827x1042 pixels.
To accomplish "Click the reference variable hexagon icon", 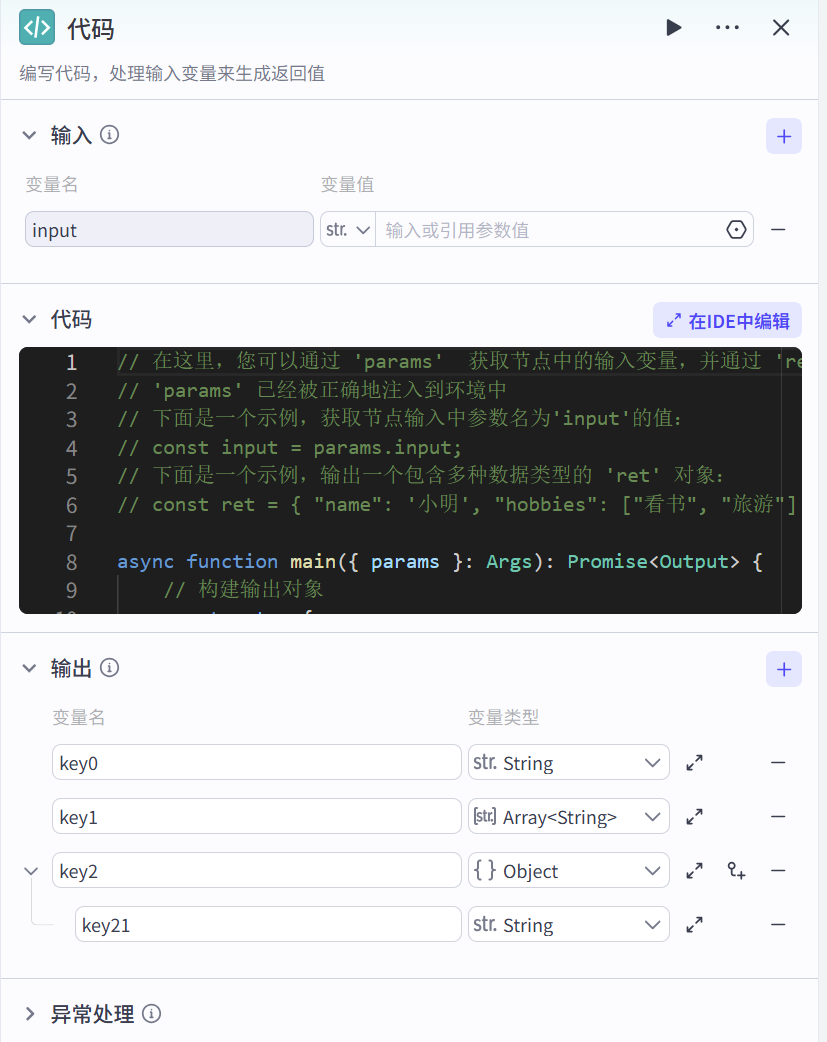I will (x=736, y=230).
